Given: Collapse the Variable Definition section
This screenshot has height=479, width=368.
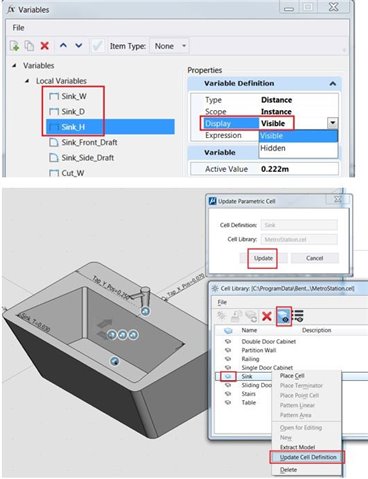Looking at the screenshot, I should point(332,84).
